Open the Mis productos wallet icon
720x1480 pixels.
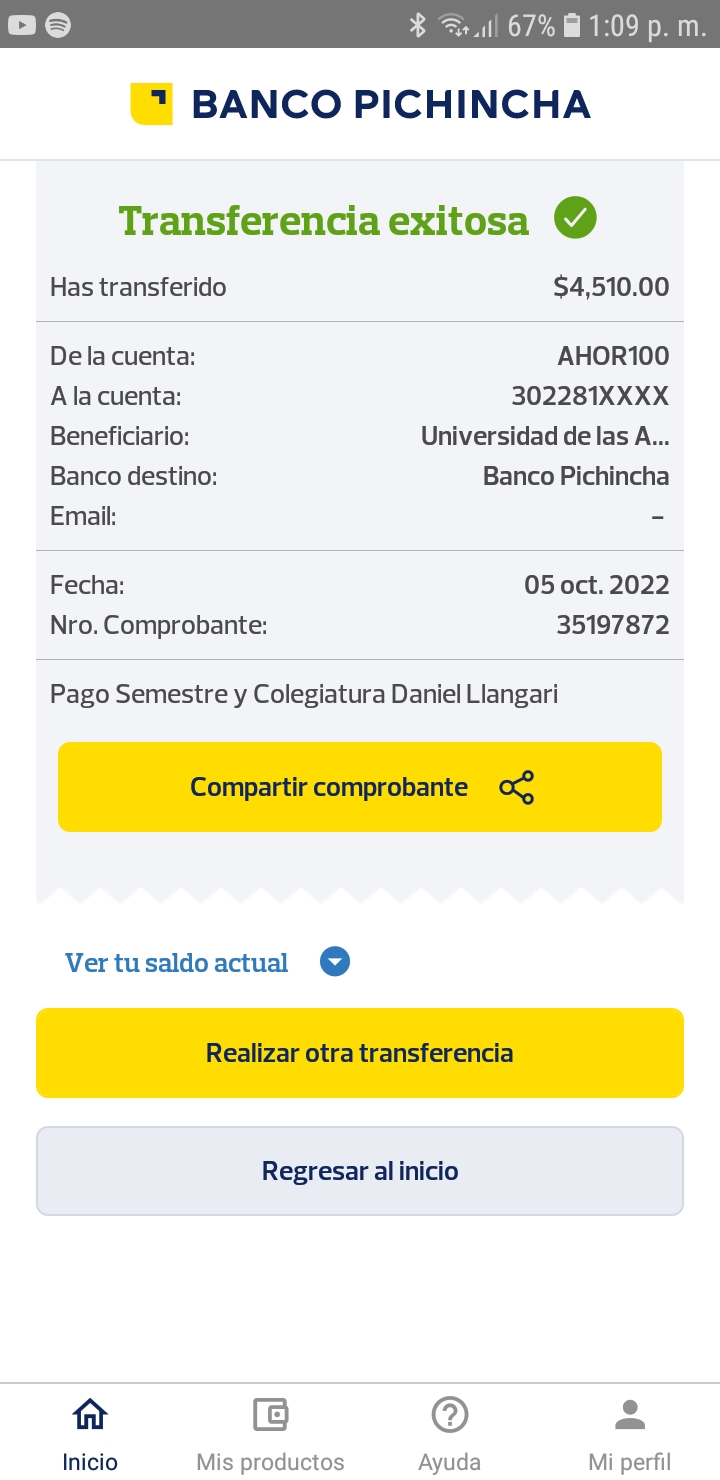[x=270, y=1415]
